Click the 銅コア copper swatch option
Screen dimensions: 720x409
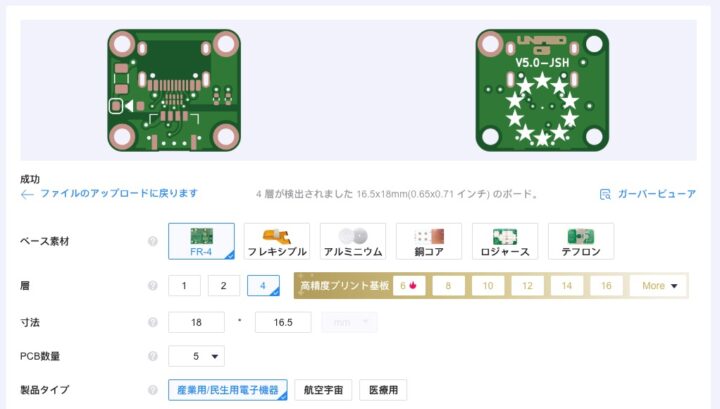(x=429, y=241)
